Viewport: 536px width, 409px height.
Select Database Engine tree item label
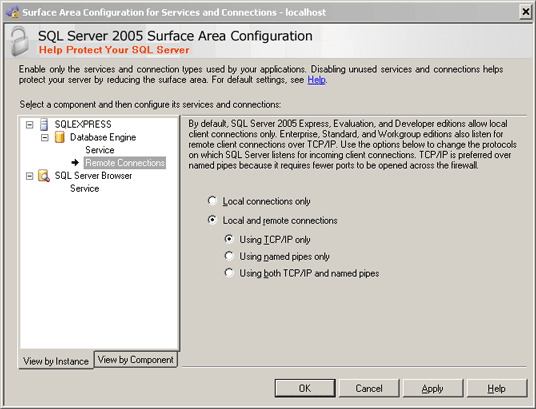coord(103,137)
